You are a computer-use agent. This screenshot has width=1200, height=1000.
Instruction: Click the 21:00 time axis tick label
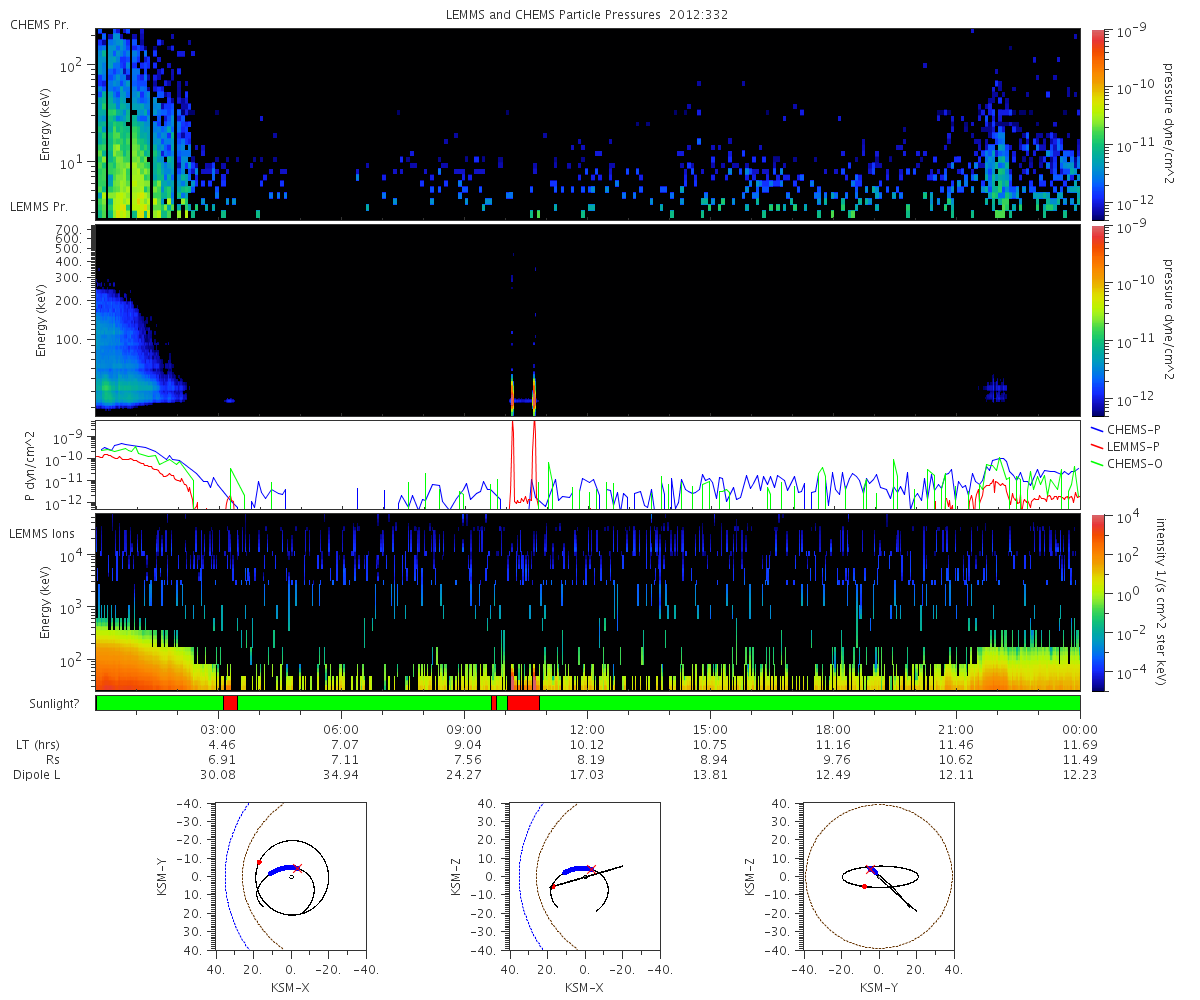(956, 729)
